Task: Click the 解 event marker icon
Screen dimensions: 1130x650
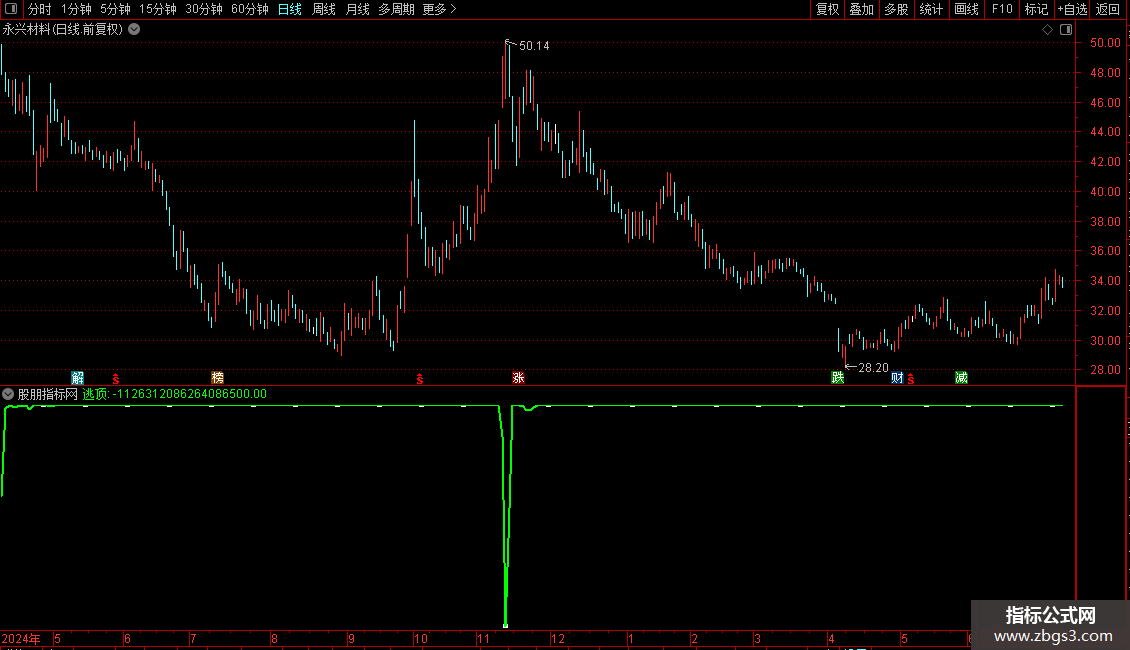Action: (x=78, y=378)
